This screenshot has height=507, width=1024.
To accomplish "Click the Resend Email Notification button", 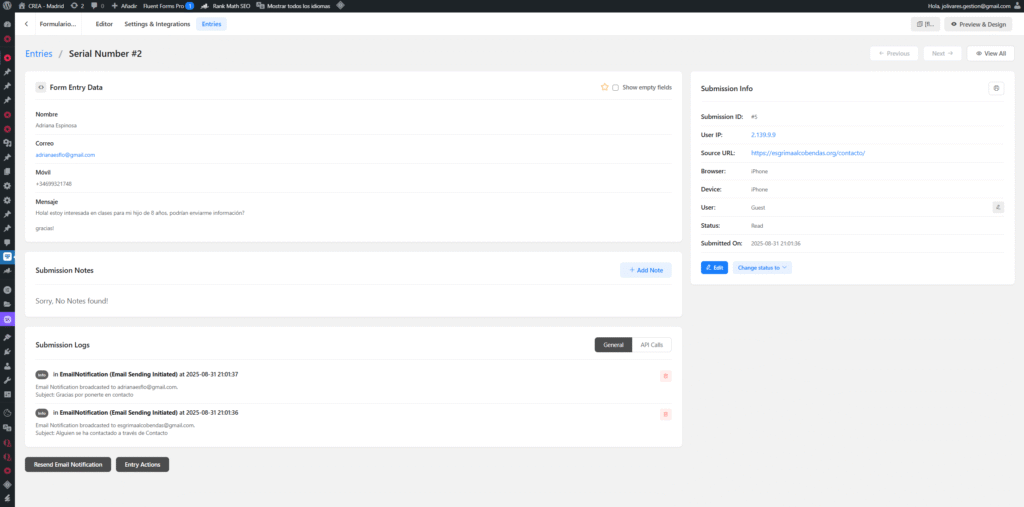I will coord(68,464).
